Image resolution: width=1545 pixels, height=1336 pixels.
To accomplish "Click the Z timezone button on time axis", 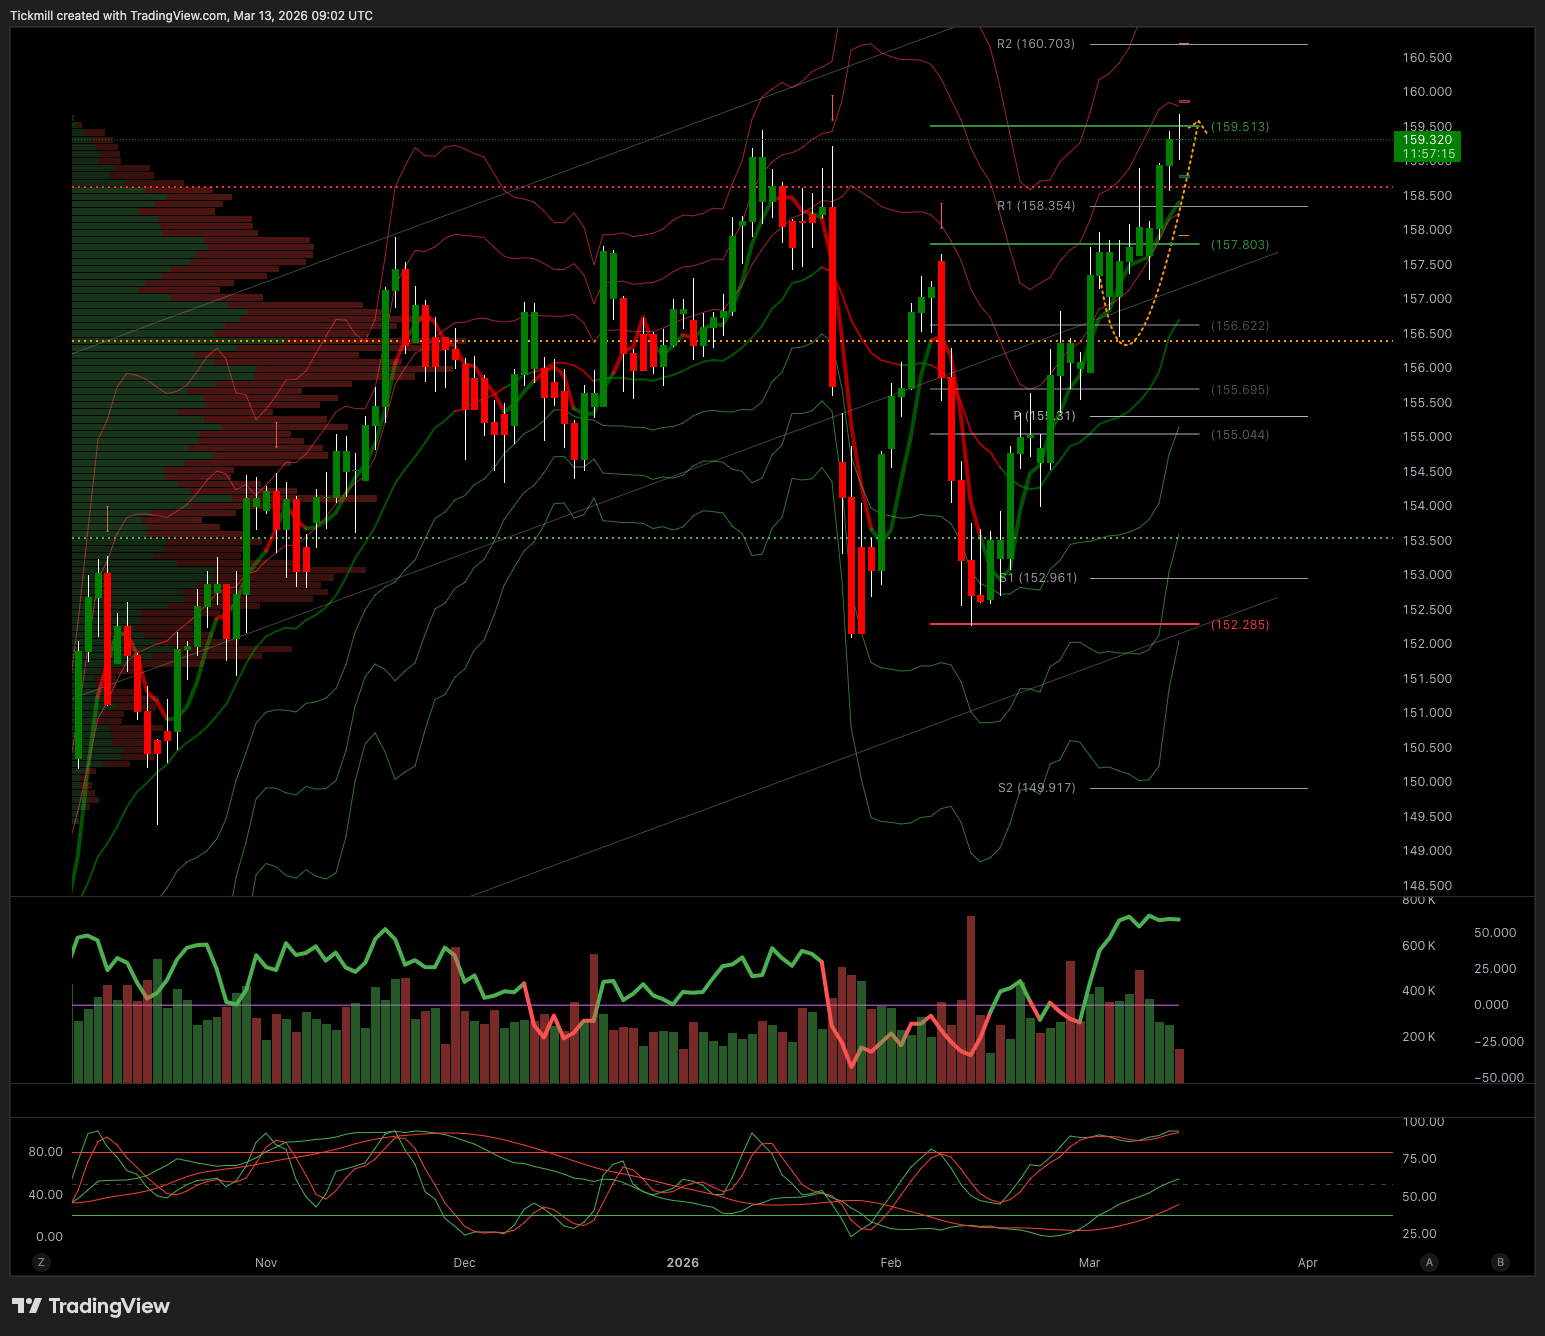I will tap(41, 1262).
